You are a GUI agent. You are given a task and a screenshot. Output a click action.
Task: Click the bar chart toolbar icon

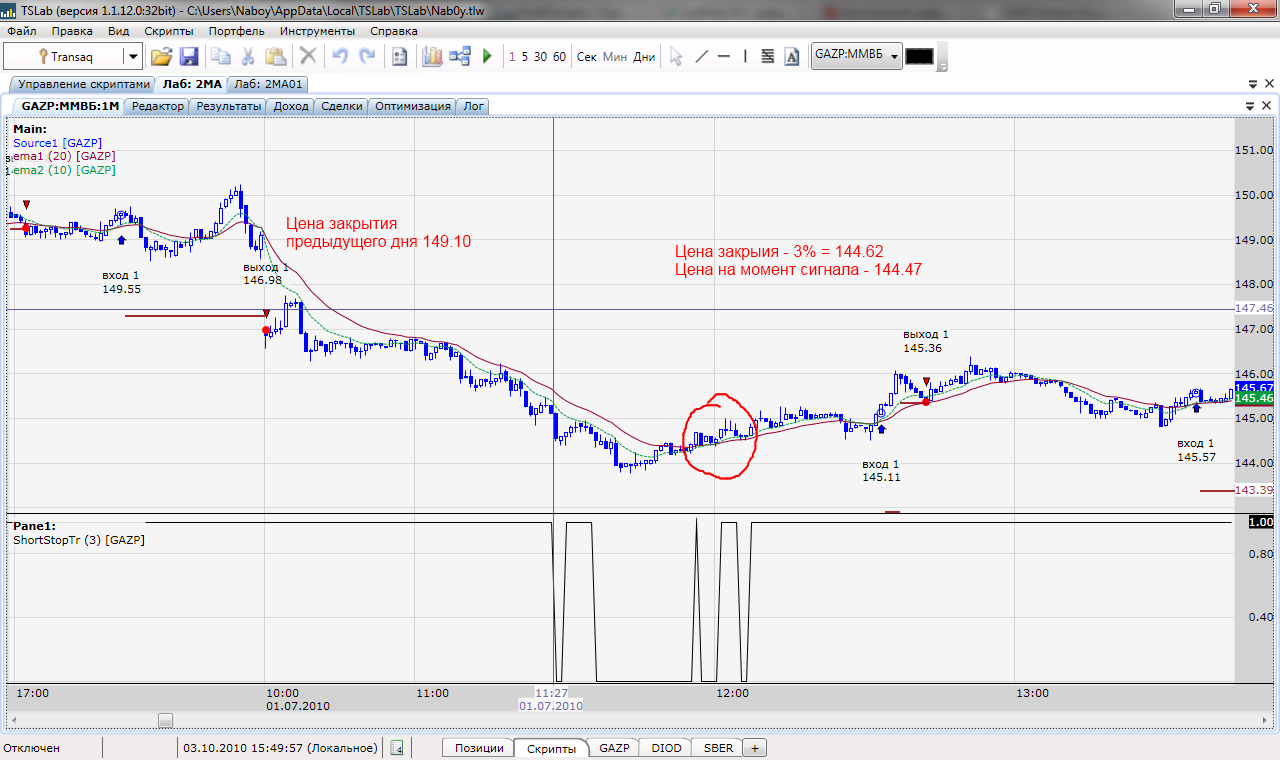click(x=432, y=56)
